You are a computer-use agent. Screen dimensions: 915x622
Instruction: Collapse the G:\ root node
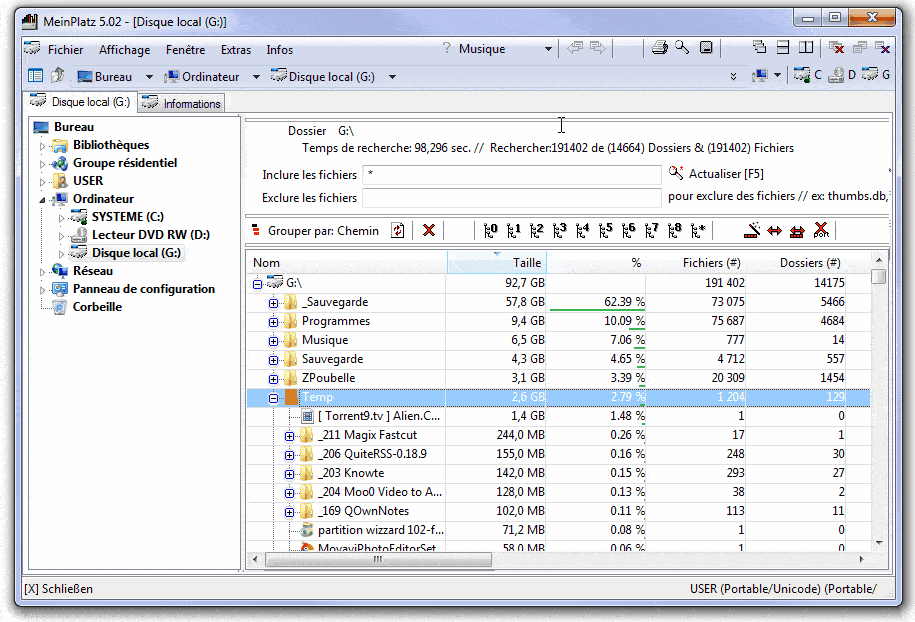pos(257,284)
